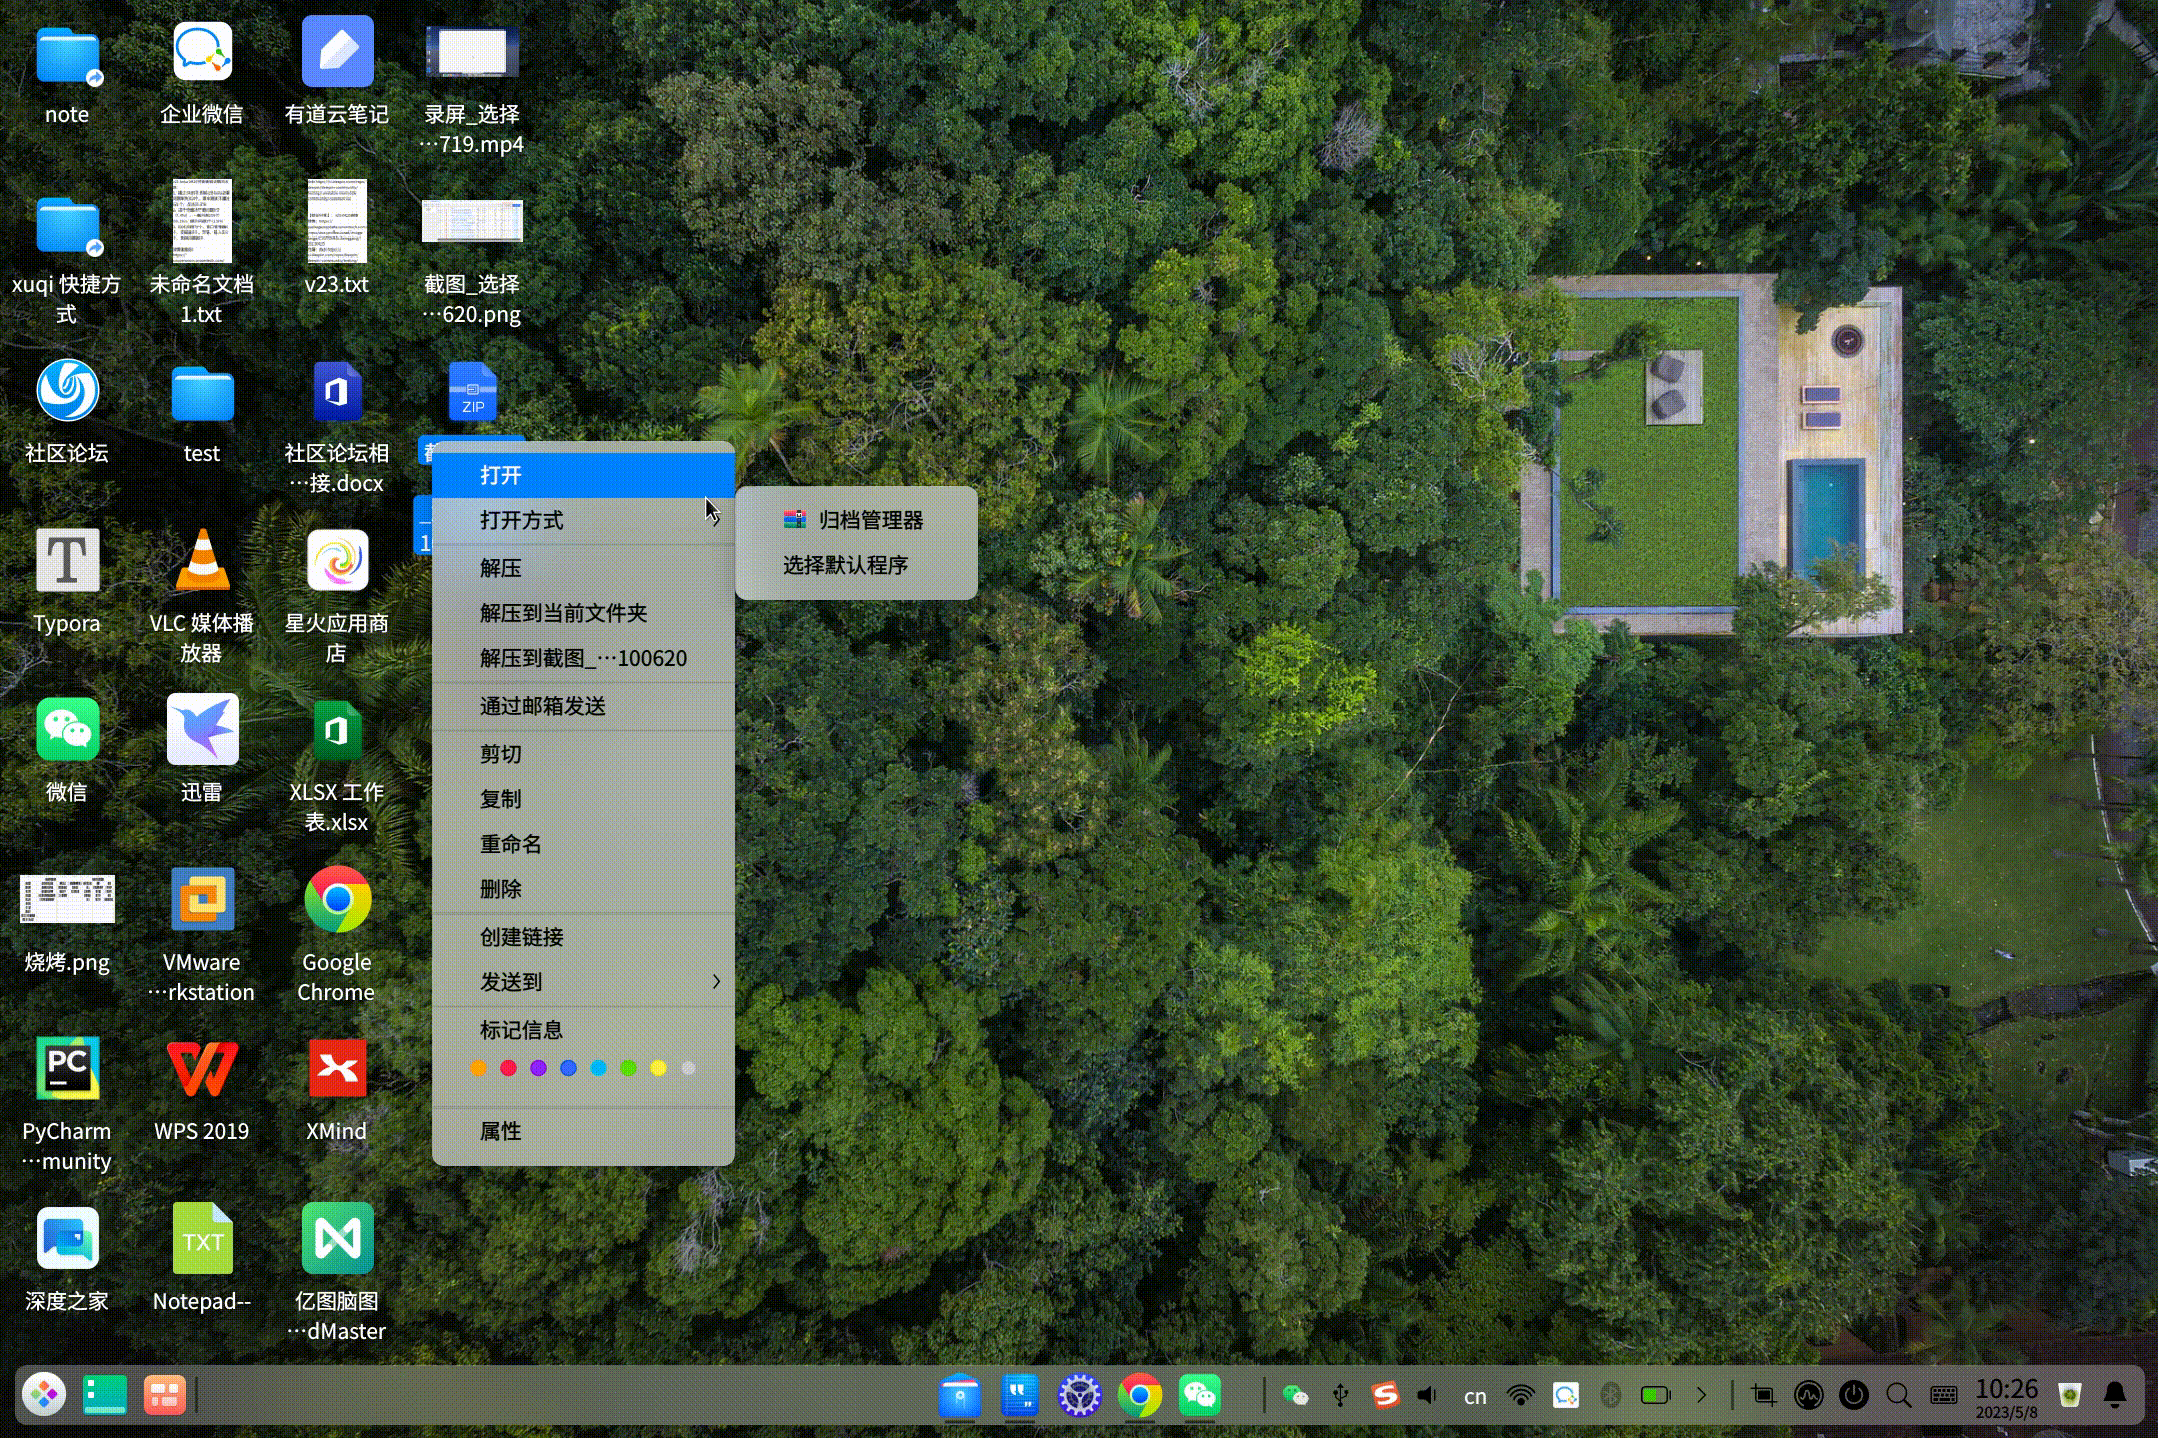The image size is (2158, 1438).
Task: Mute using the volume speaker icon
Action: (x=1428, y=1395)
